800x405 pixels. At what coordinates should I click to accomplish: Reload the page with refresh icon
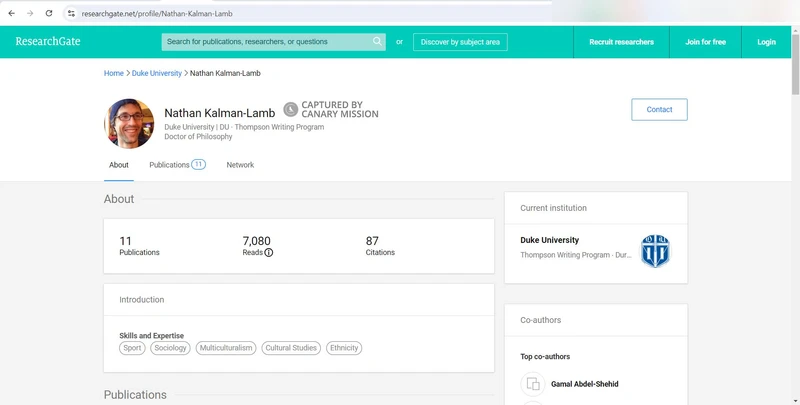[x=49, y=13]
